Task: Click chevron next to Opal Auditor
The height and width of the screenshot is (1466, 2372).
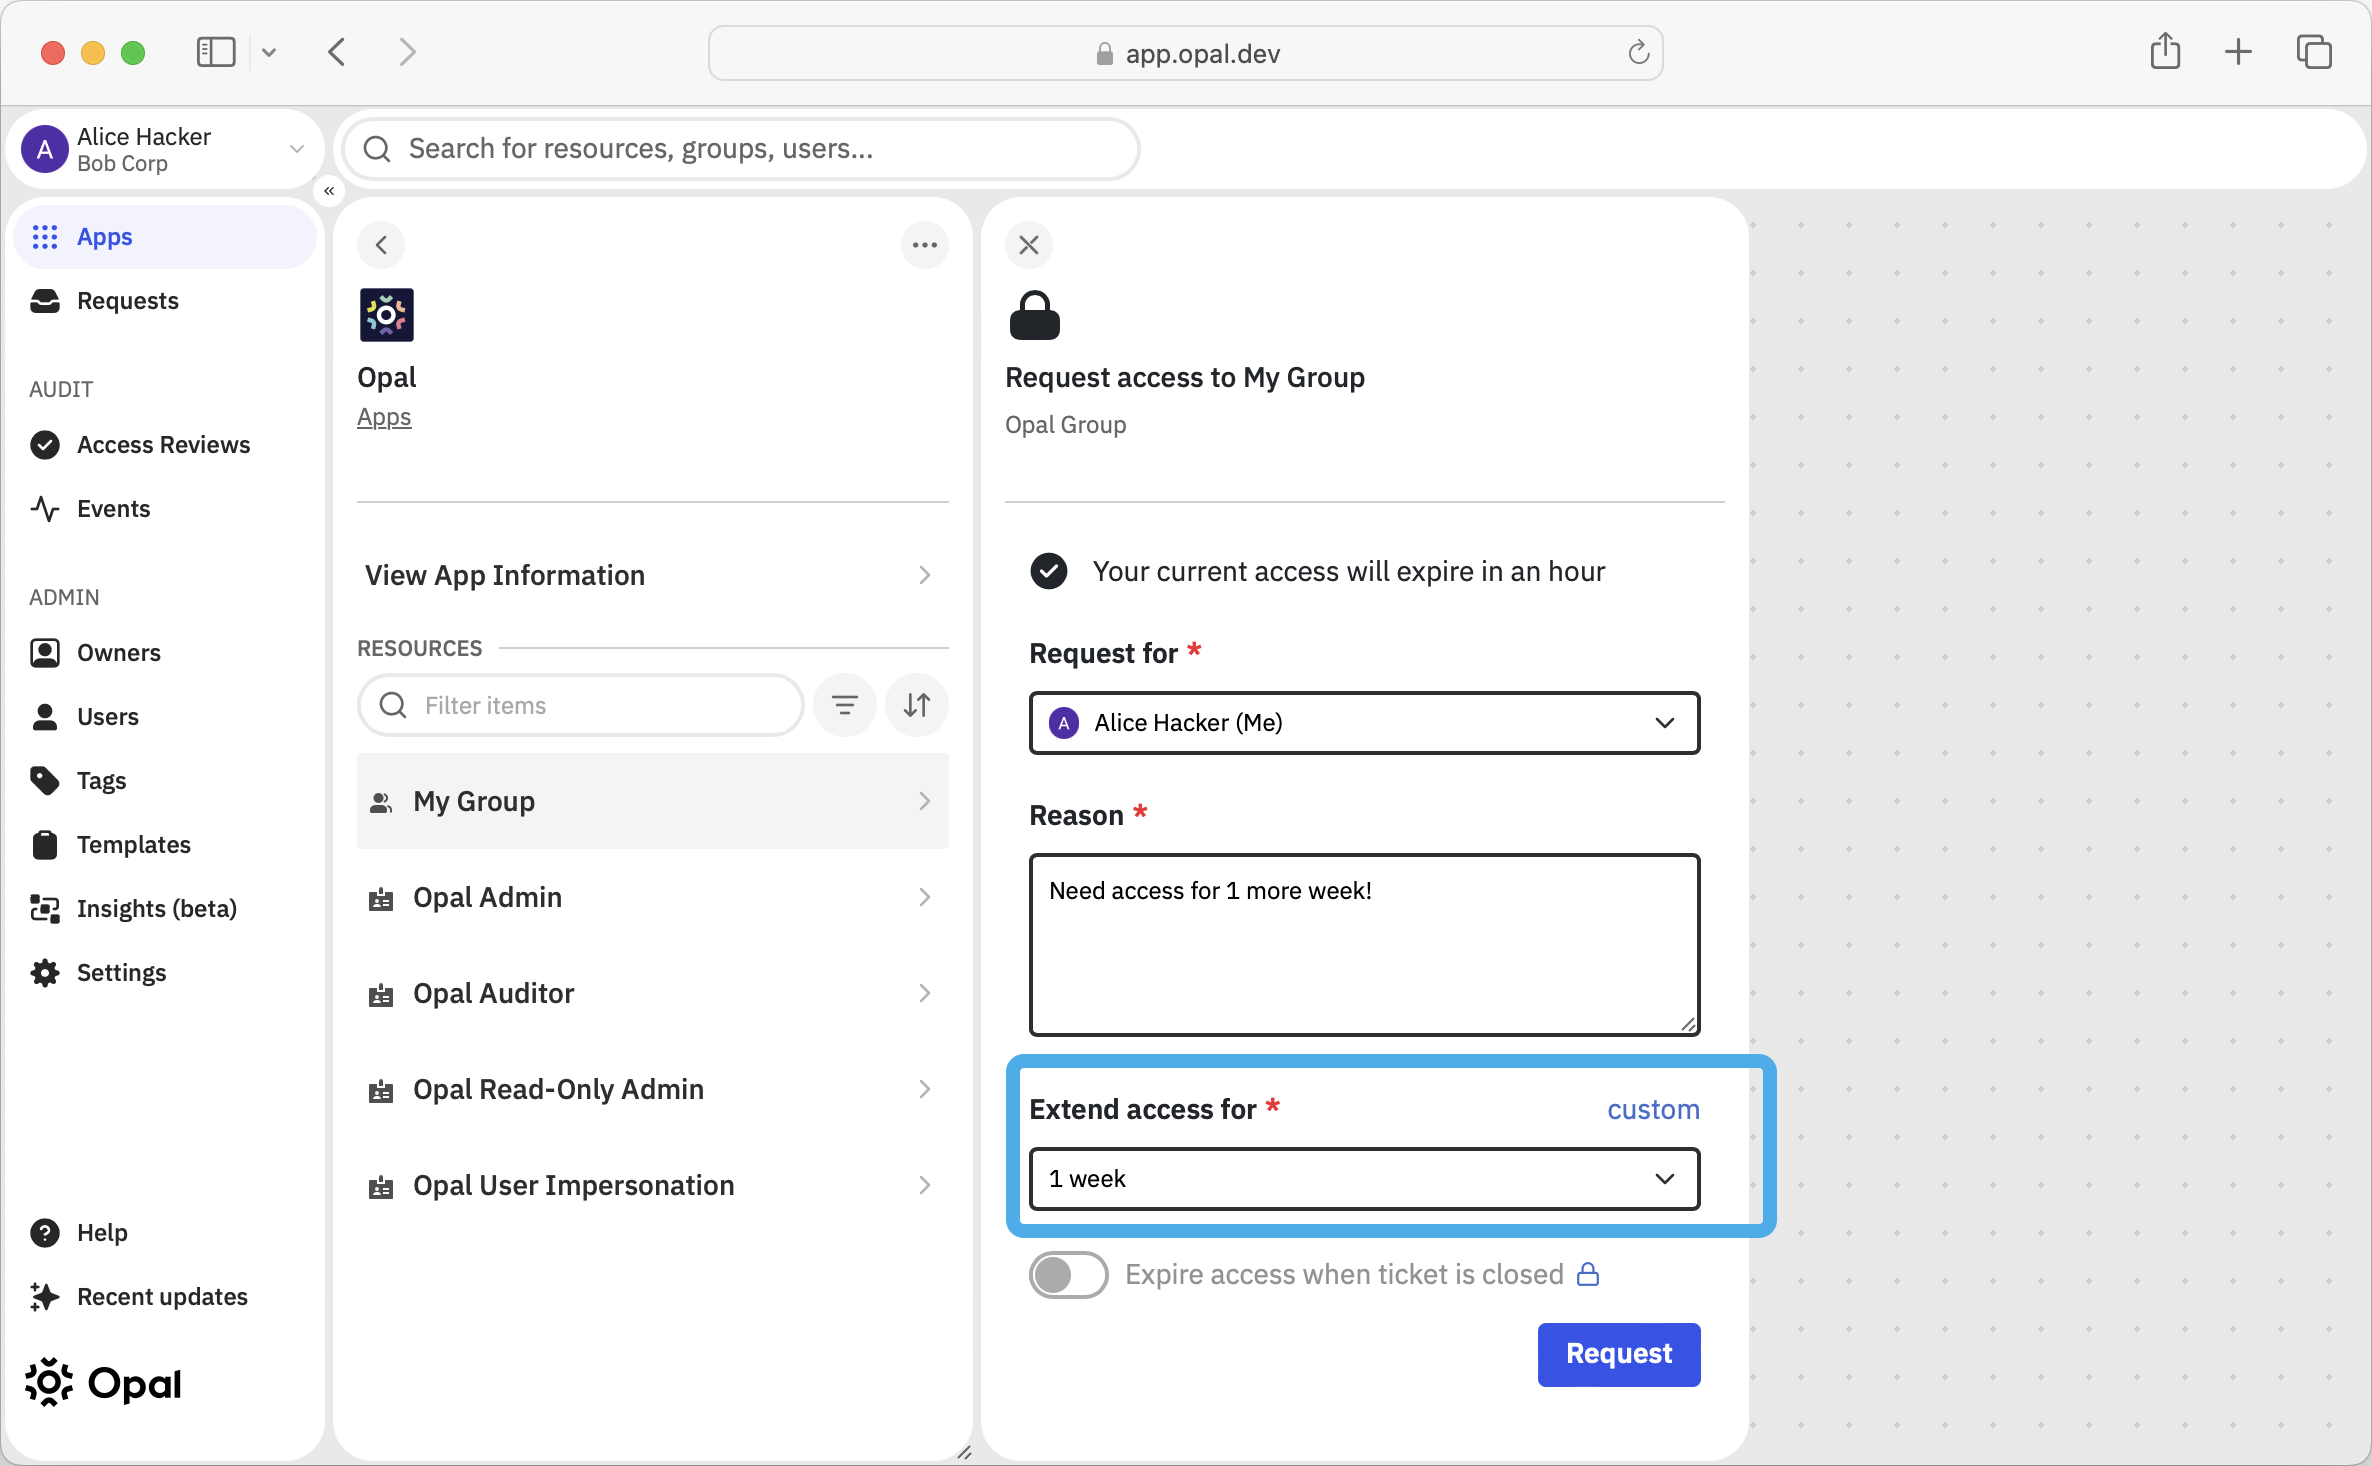Action: tap(924, 993)
